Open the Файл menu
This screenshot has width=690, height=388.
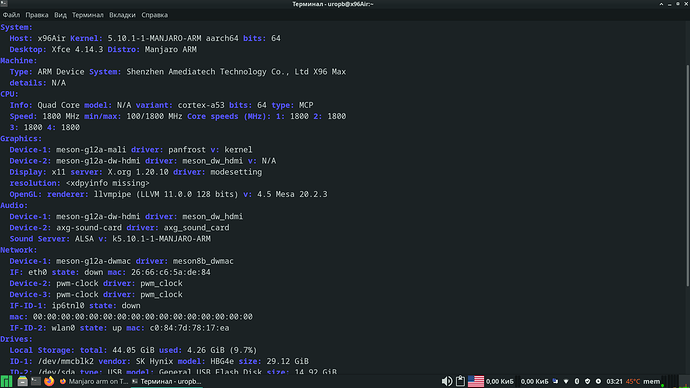click(x=11, y=15)
